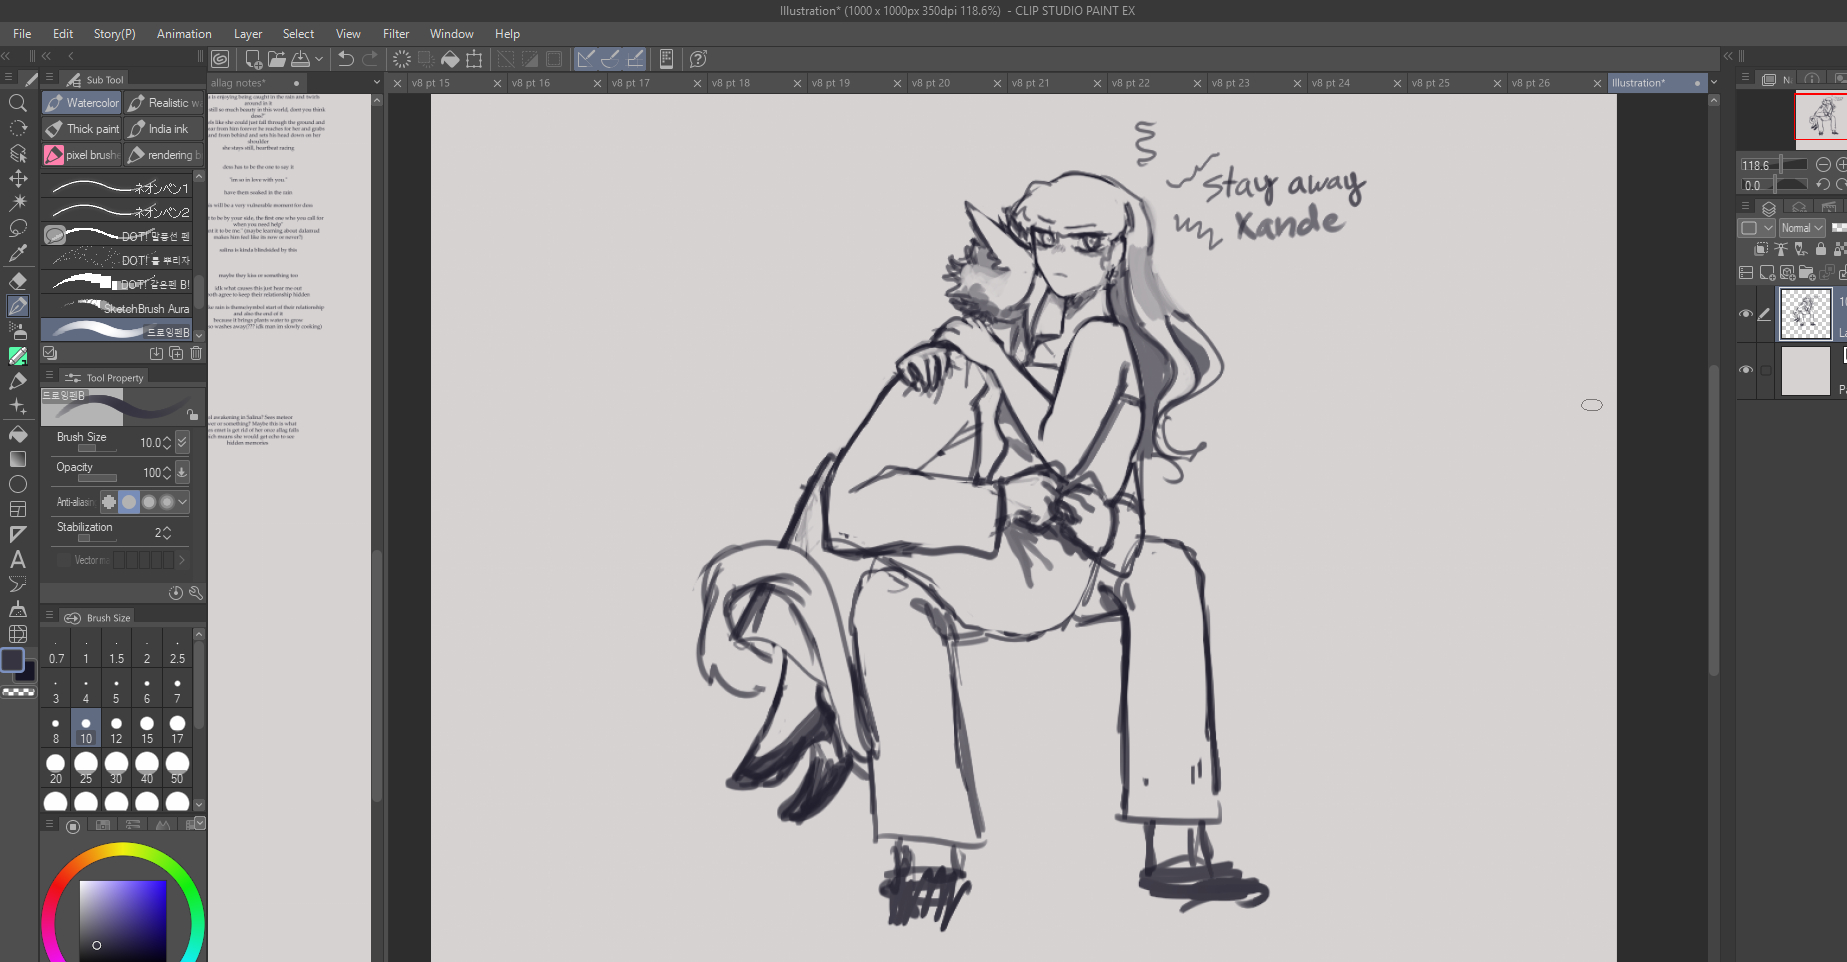Choose the India ink sub tool group
Screen dimensions: 1847x962
pyautogui.click(x=163, y=129)
